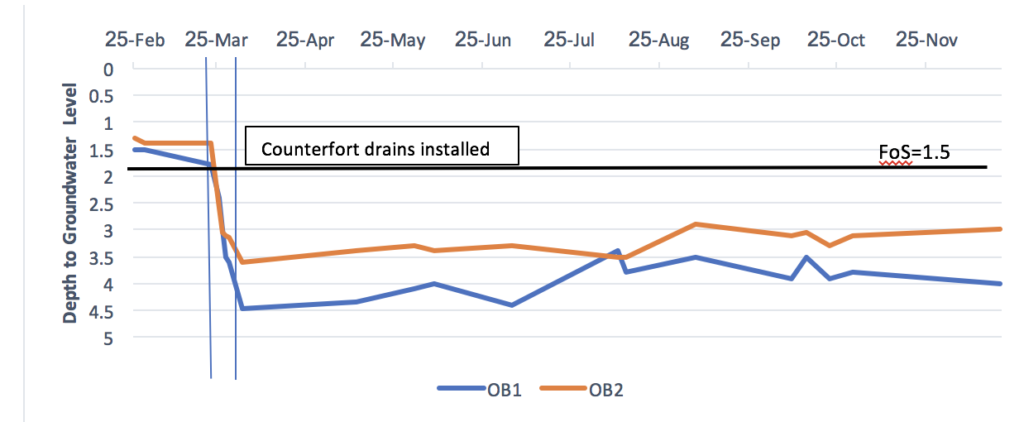
Task: Select the OB1 legend label
Action: point(505,390)
